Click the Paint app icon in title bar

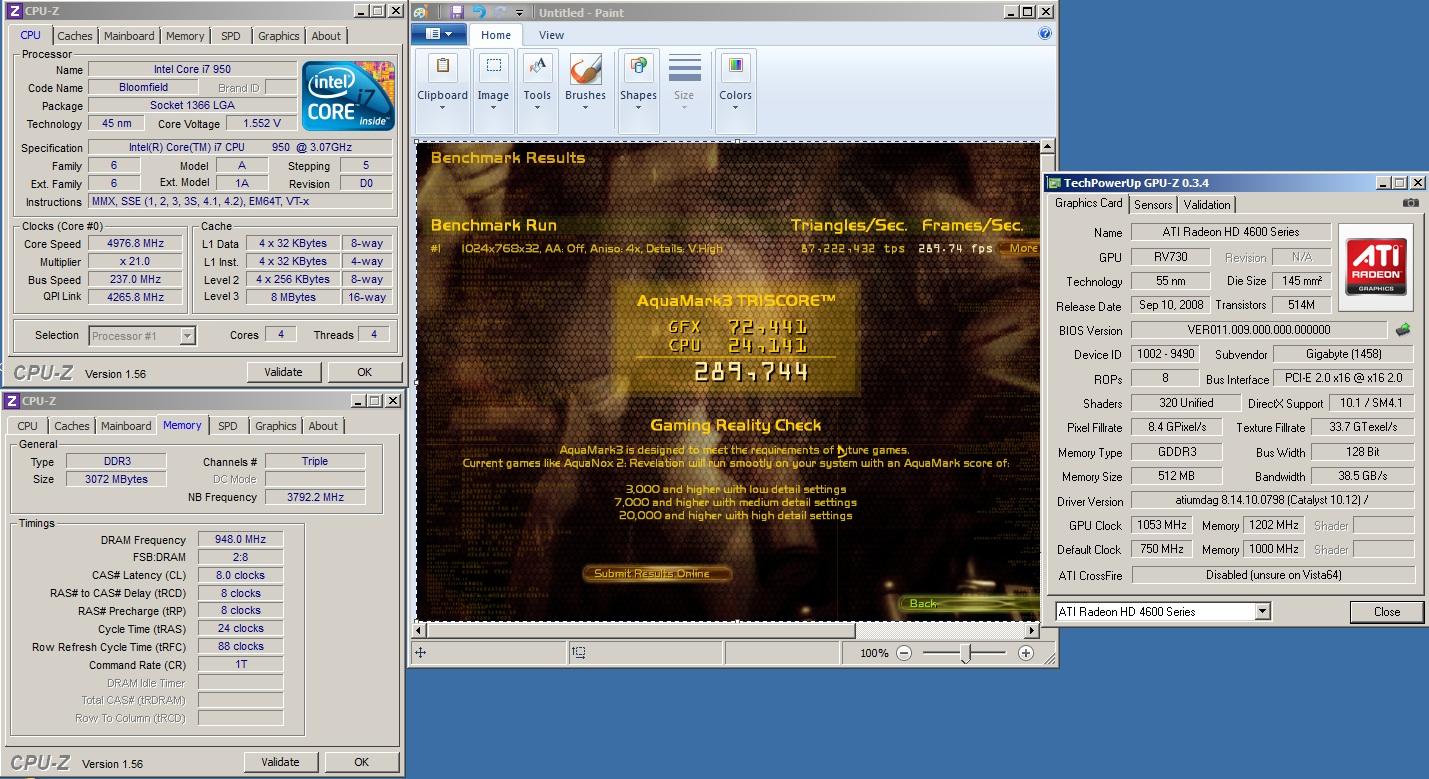click(421, 12)
